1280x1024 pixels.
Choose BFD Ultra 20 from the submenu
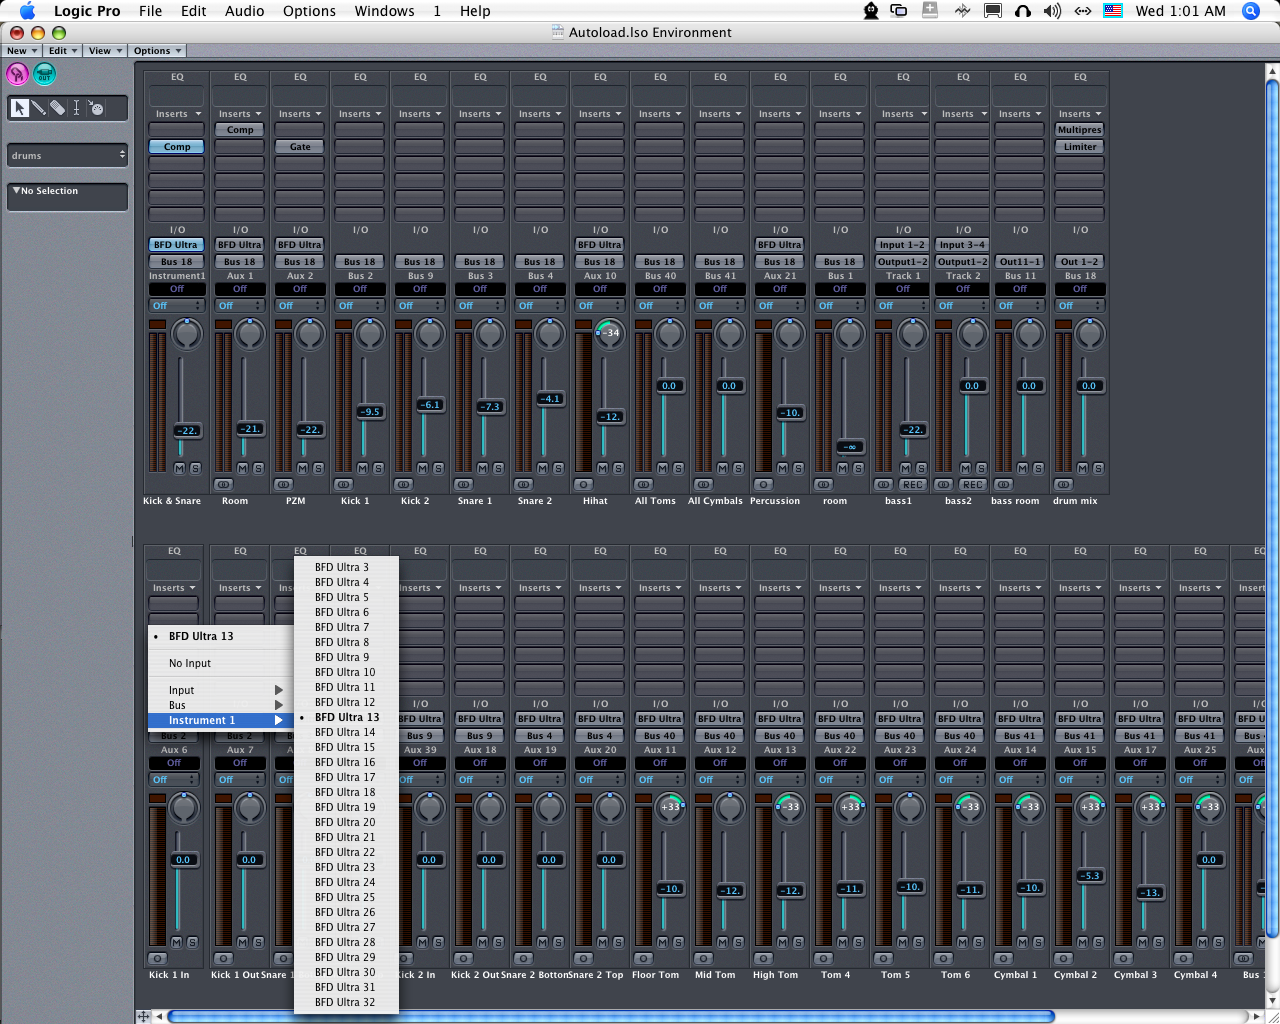coord(345,822)
